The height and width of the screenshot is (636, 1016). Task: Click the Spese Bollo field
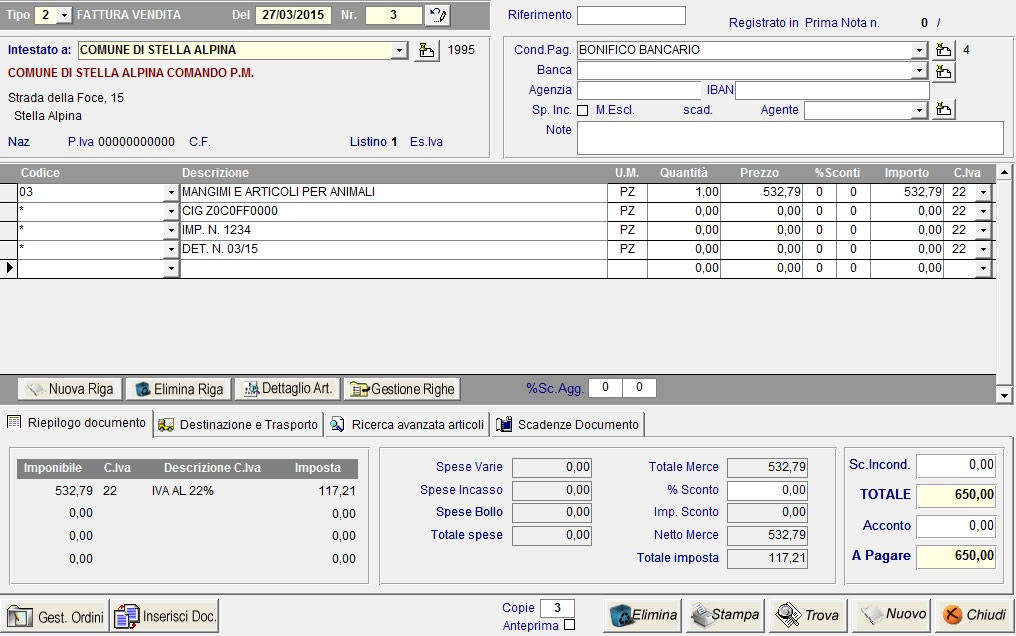click(x=551, y=512)
